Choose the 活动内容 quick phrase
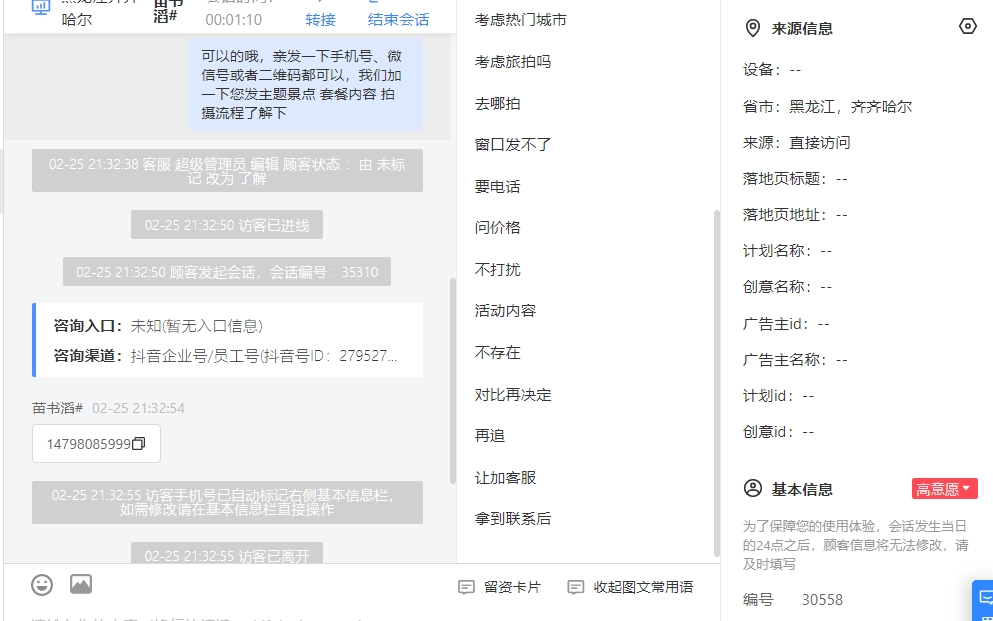The width and height of the screenshot is (993, 621). [505, 311]
